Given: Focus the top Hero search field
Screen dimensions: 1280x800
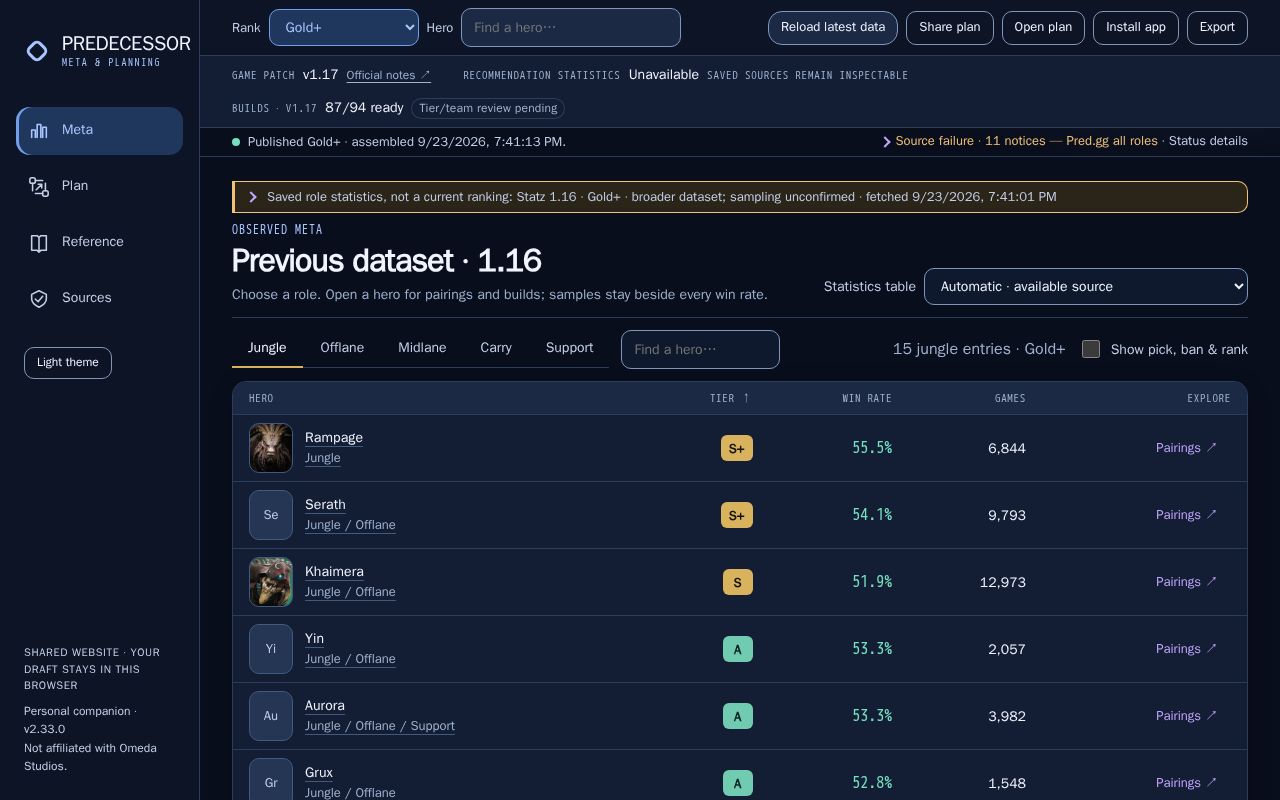Looking at the screenshot, I should coord(571,28).
